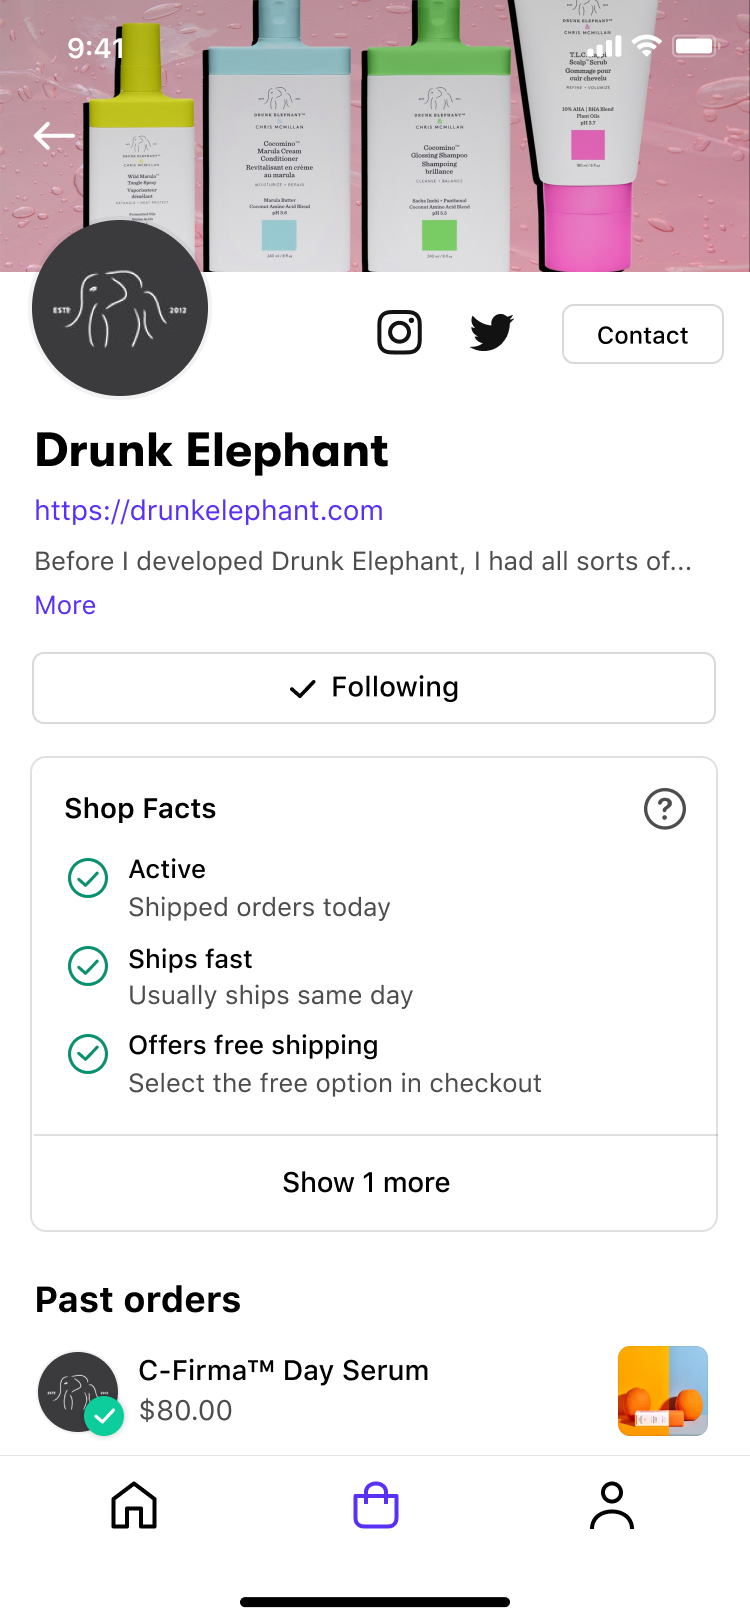The image size is (750, 1624).
Task: Open the account profile tab
Action: (x=612, y=1505)
